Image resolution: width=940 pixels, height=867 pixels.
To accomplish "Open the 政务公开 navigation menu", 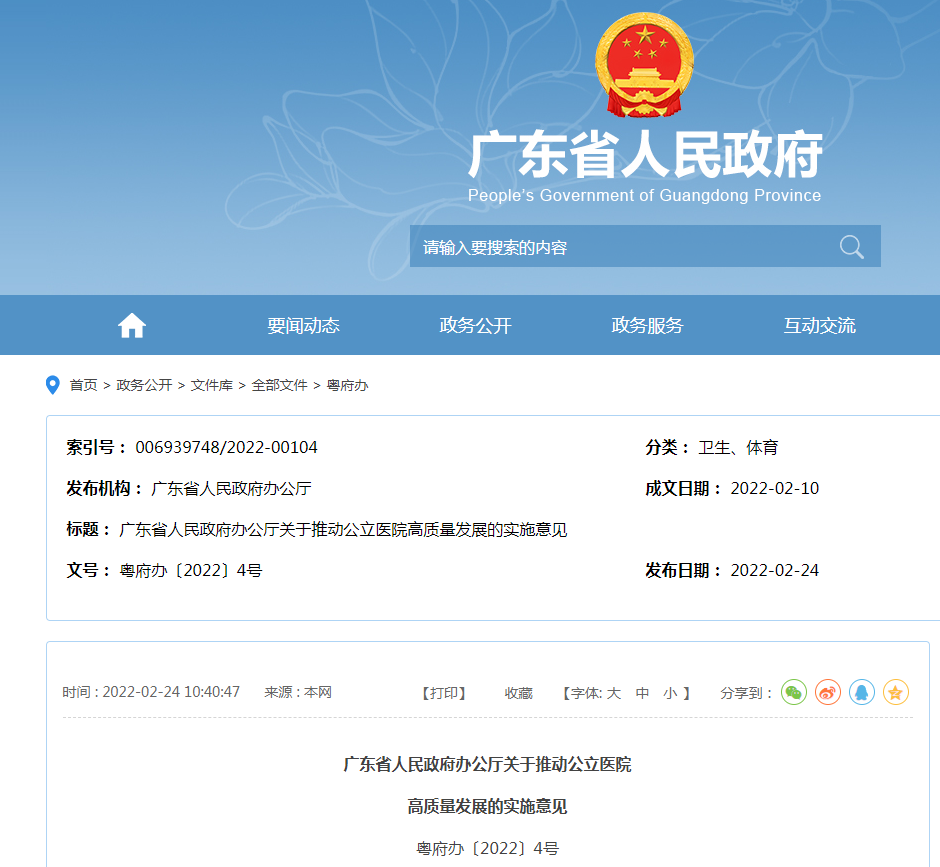I will [475, 326].
